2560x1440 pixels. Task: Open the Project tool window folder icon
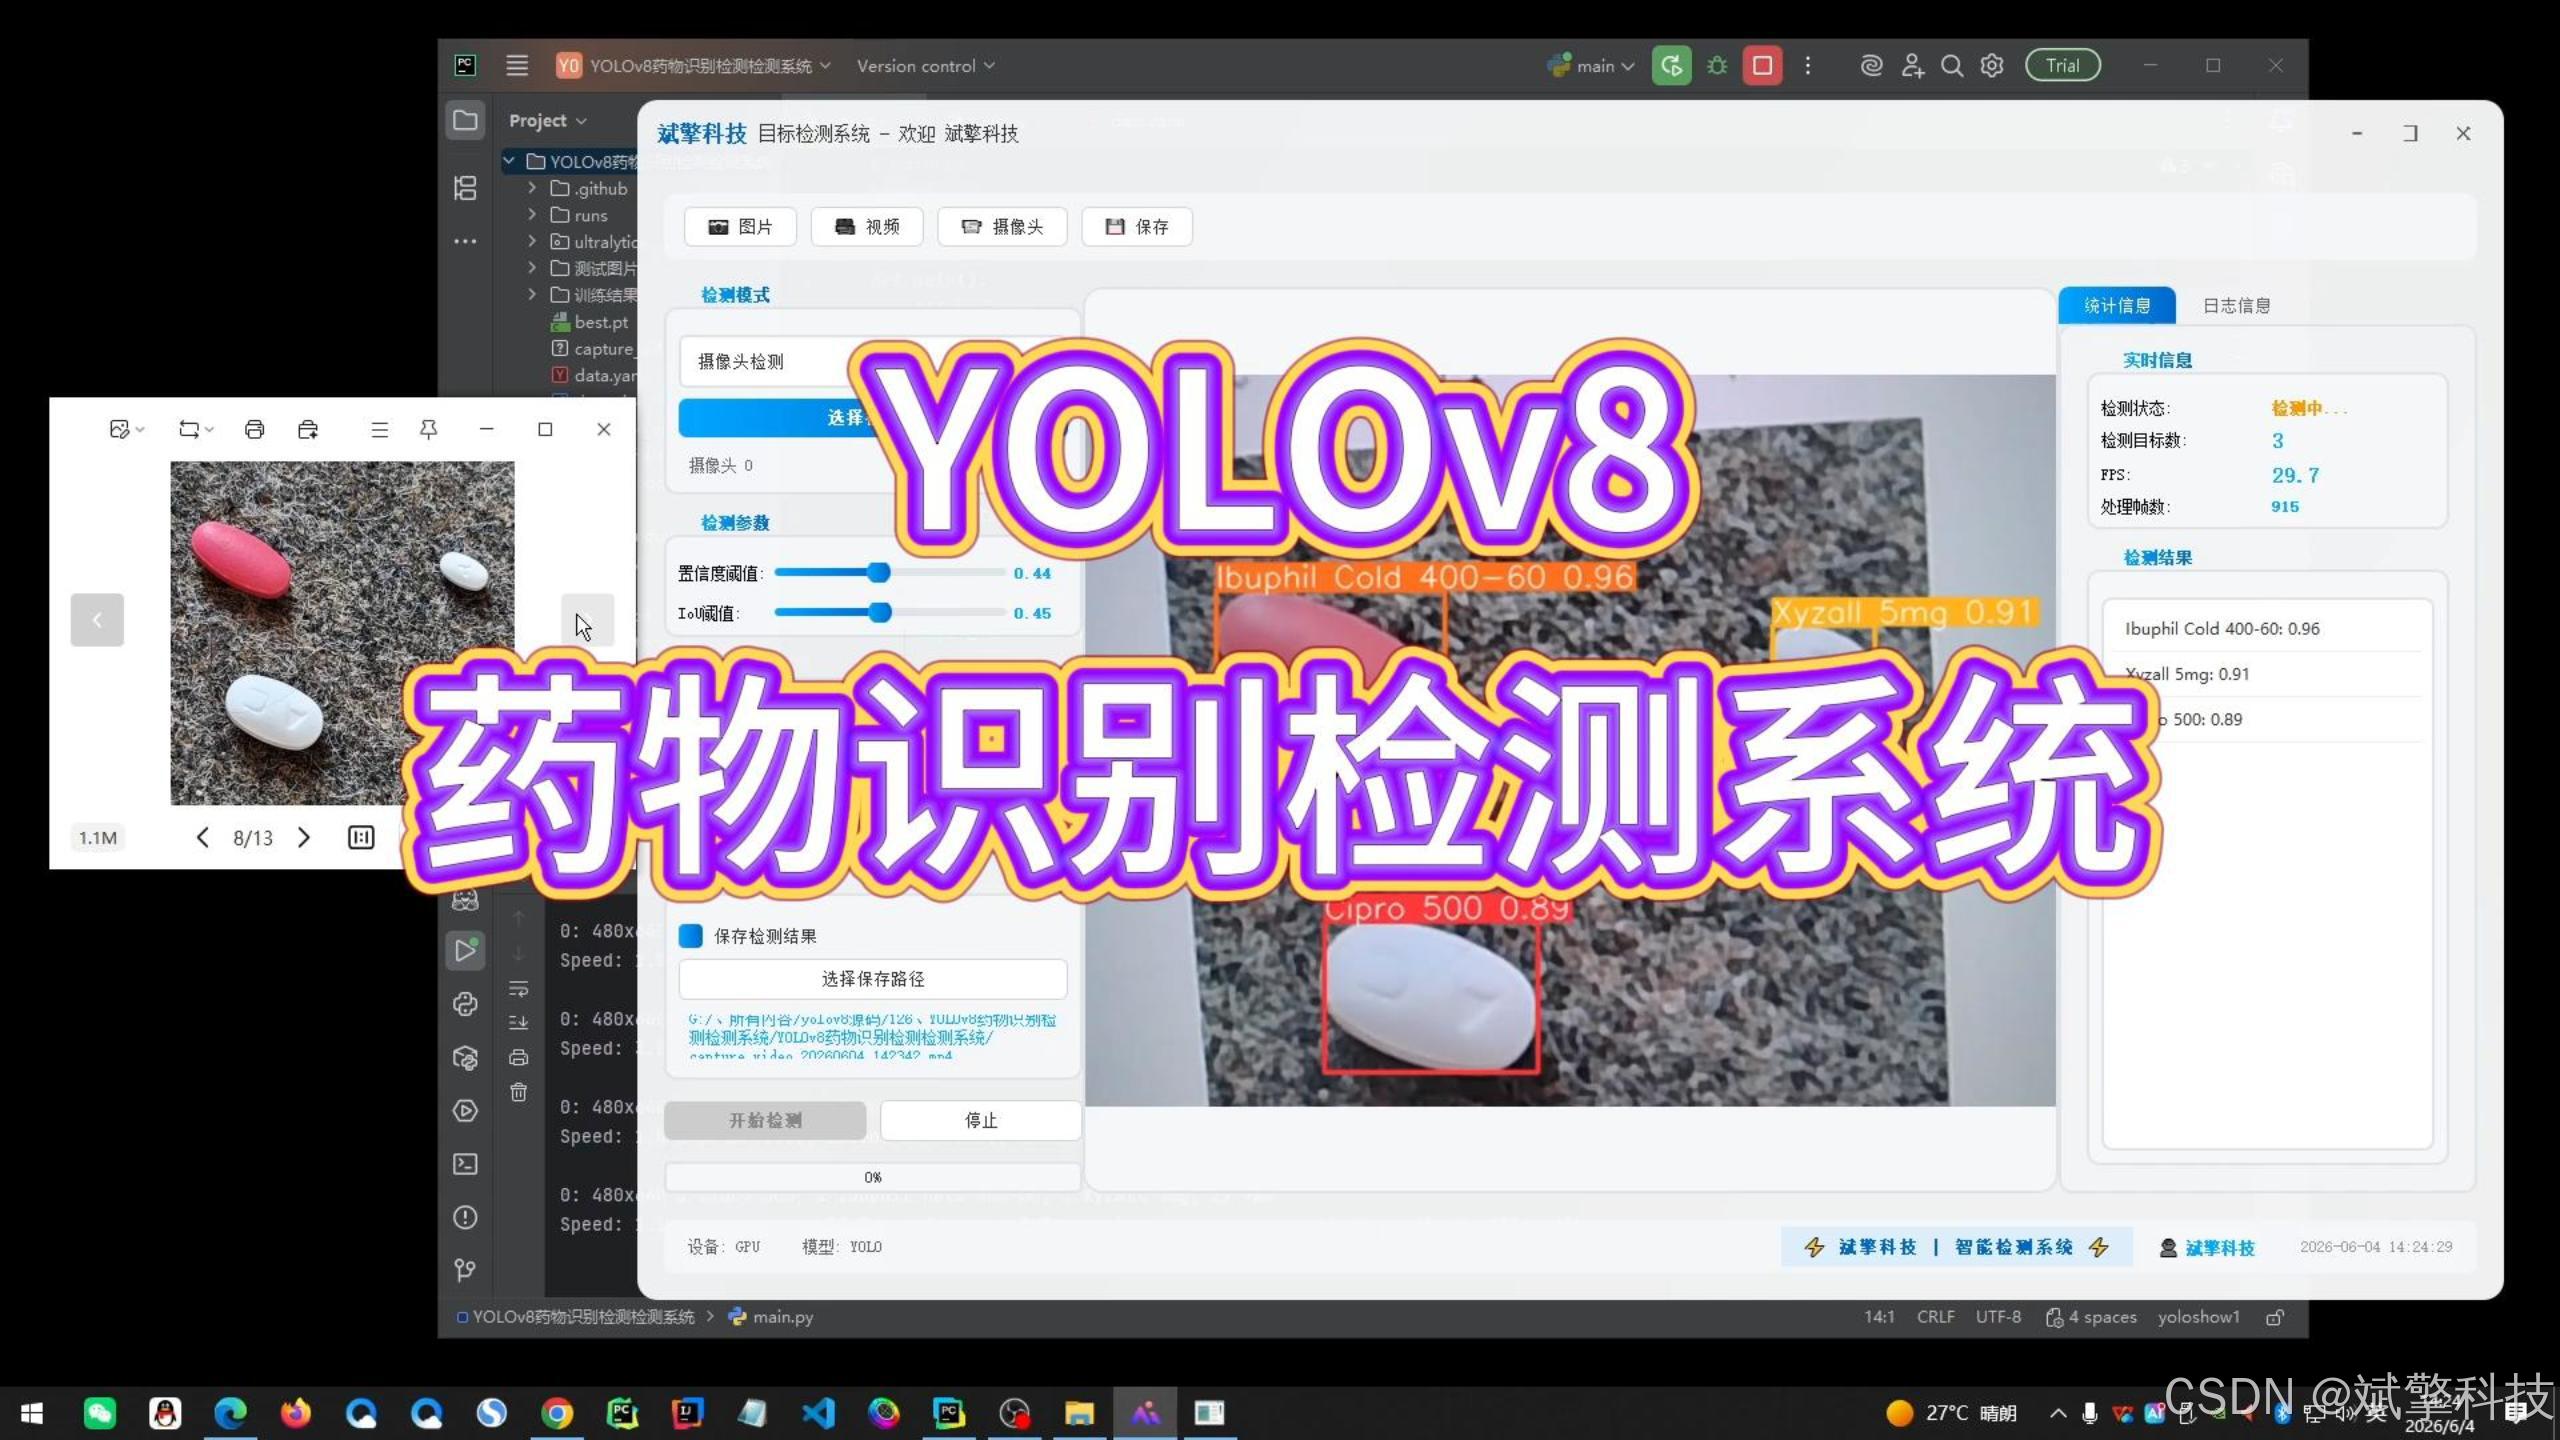pyautogui.click(x=465, y=121)
